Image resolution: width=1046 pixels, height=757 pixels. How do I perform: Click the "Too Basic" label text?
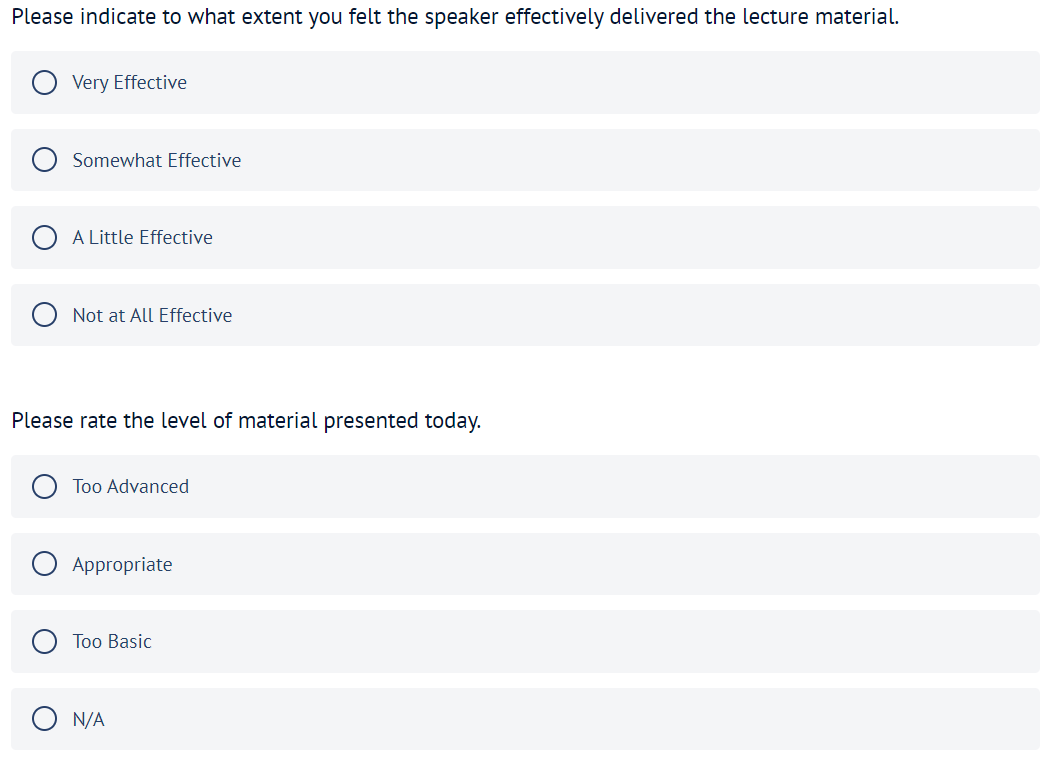[112, 641]
